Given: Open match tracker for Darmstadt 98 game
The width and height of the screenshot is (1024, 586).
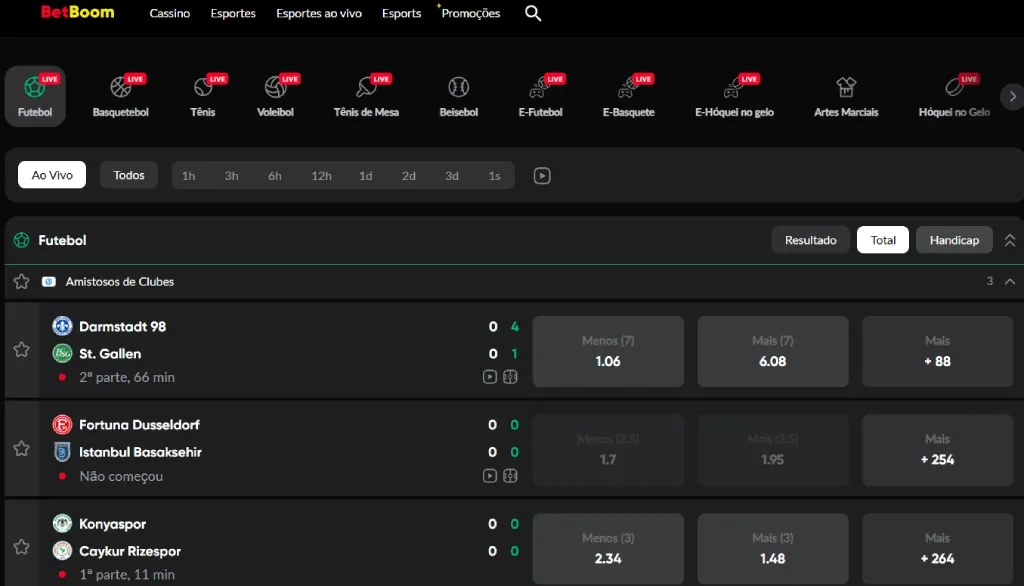Looking at the screenshot, I should coord(511,377).
